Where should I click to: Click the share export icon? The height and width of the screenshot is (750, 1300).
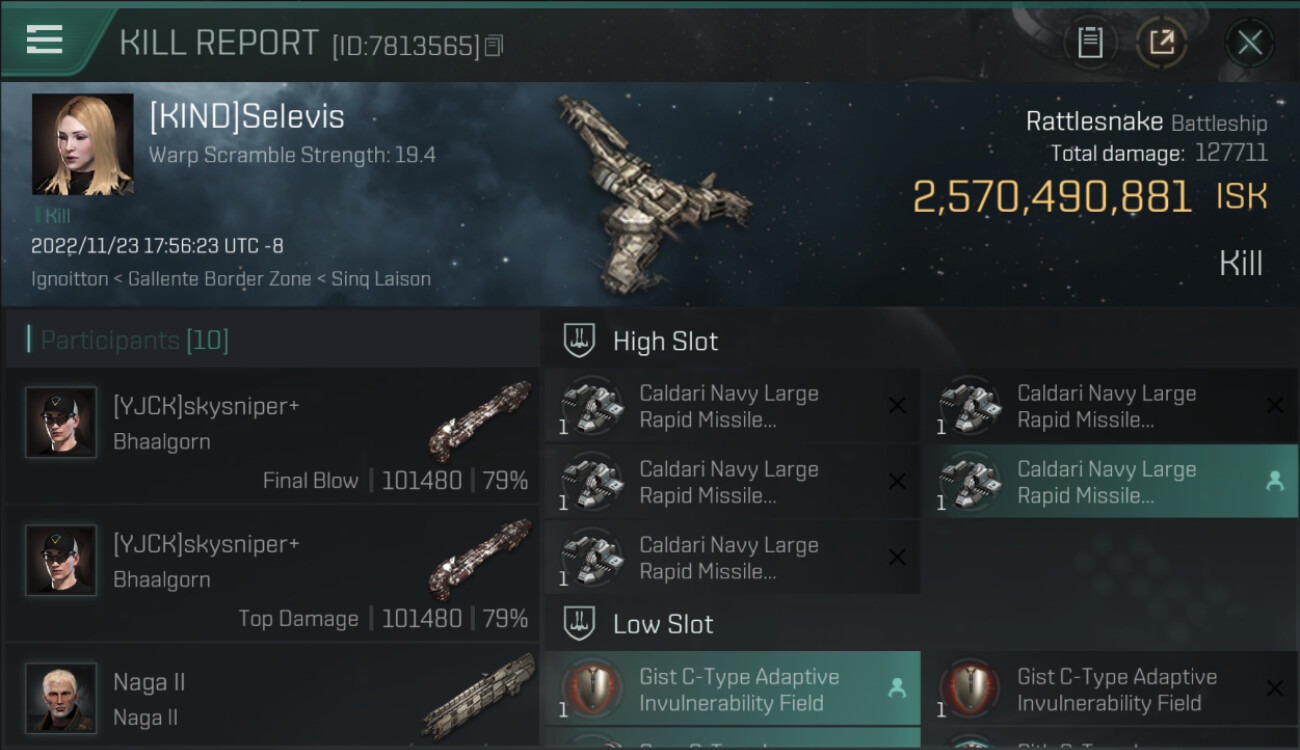click(x=1162, y=43)
